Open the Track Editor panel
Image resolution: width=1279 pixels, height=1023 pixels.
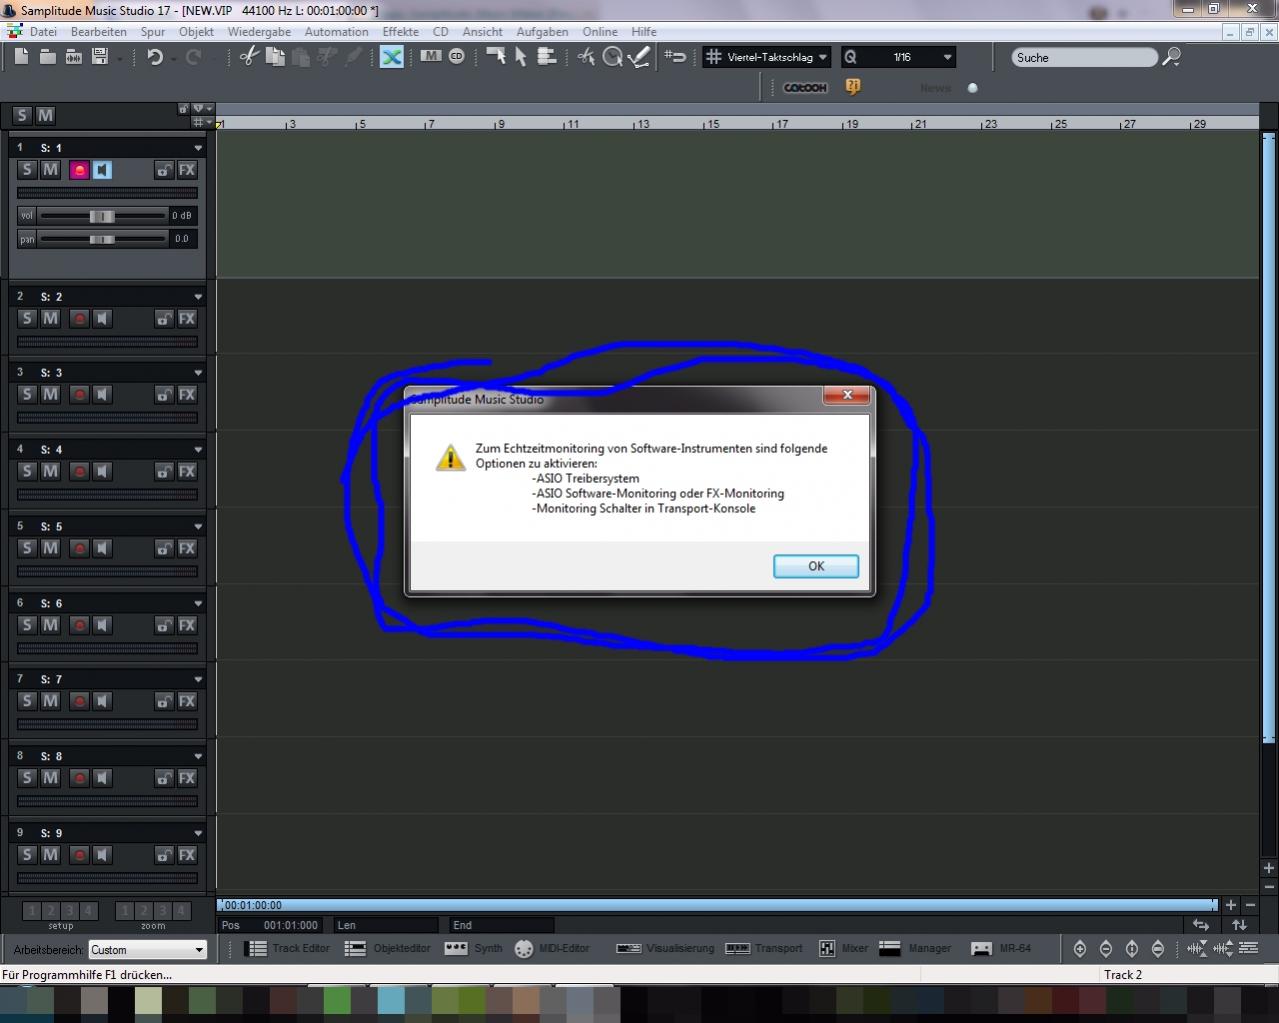pyautogui.click(x=288, y=948)
